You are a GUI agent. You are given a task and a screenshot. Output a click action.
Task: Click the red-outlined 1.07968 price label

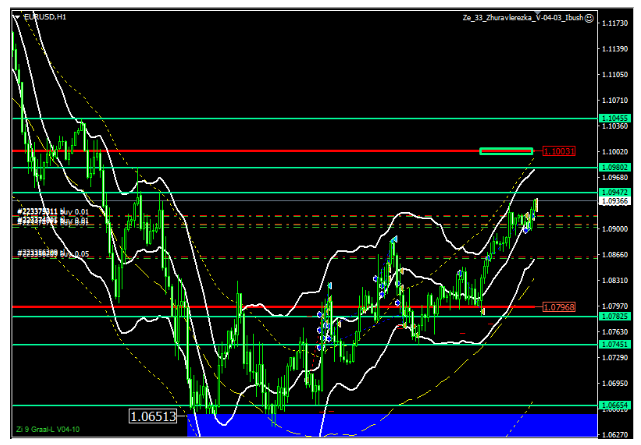tap(558, 306)
